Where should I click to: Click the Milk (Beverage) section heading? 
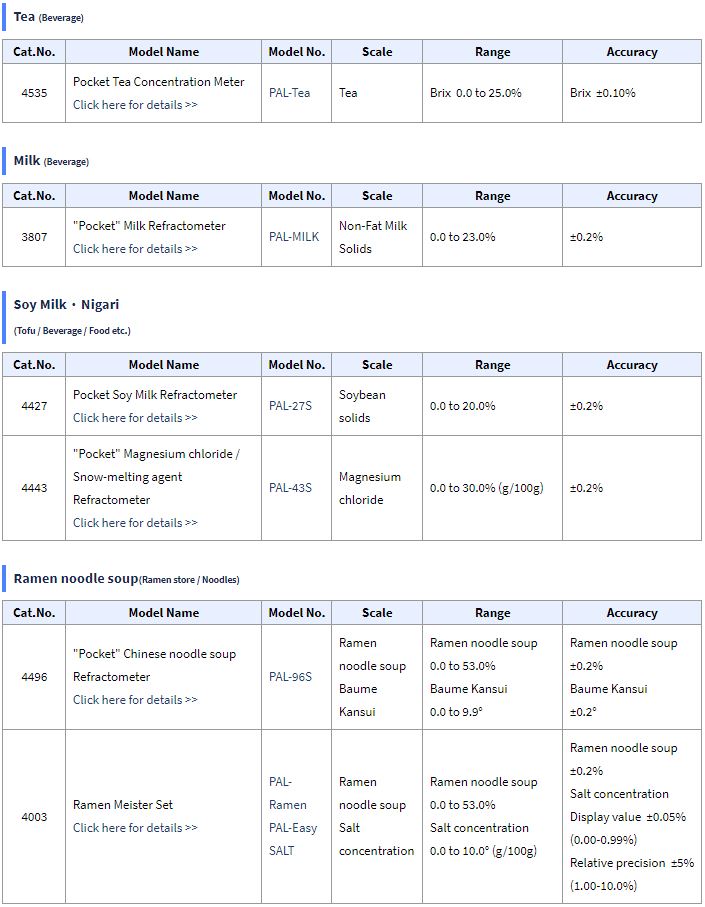[x=51, y=161]
